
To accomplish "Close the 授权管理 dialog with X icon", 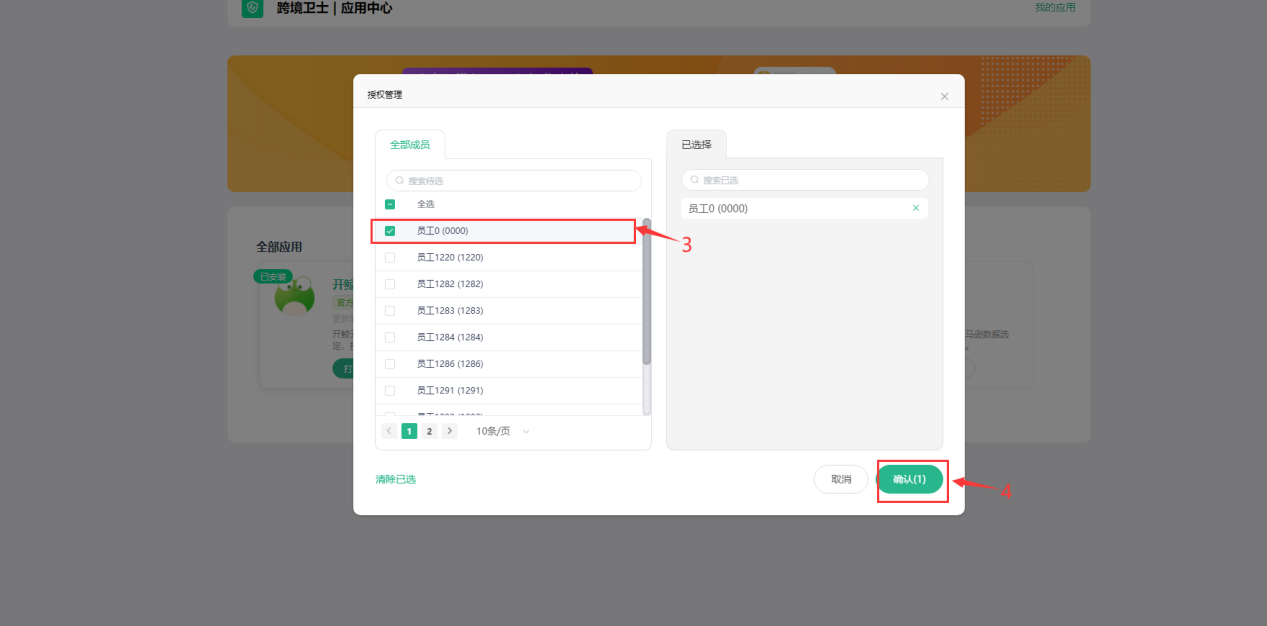I will [944, 96].
